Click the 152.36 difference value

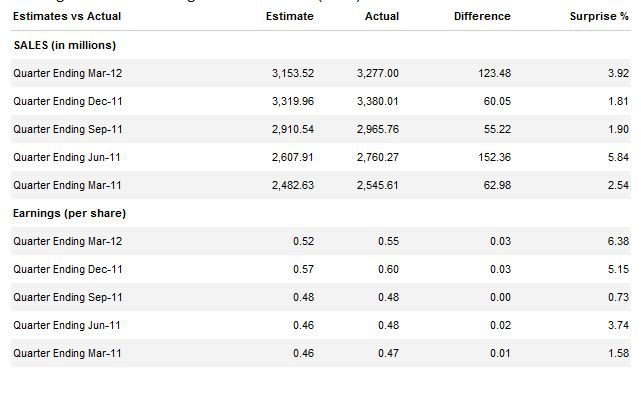point(494,157)
